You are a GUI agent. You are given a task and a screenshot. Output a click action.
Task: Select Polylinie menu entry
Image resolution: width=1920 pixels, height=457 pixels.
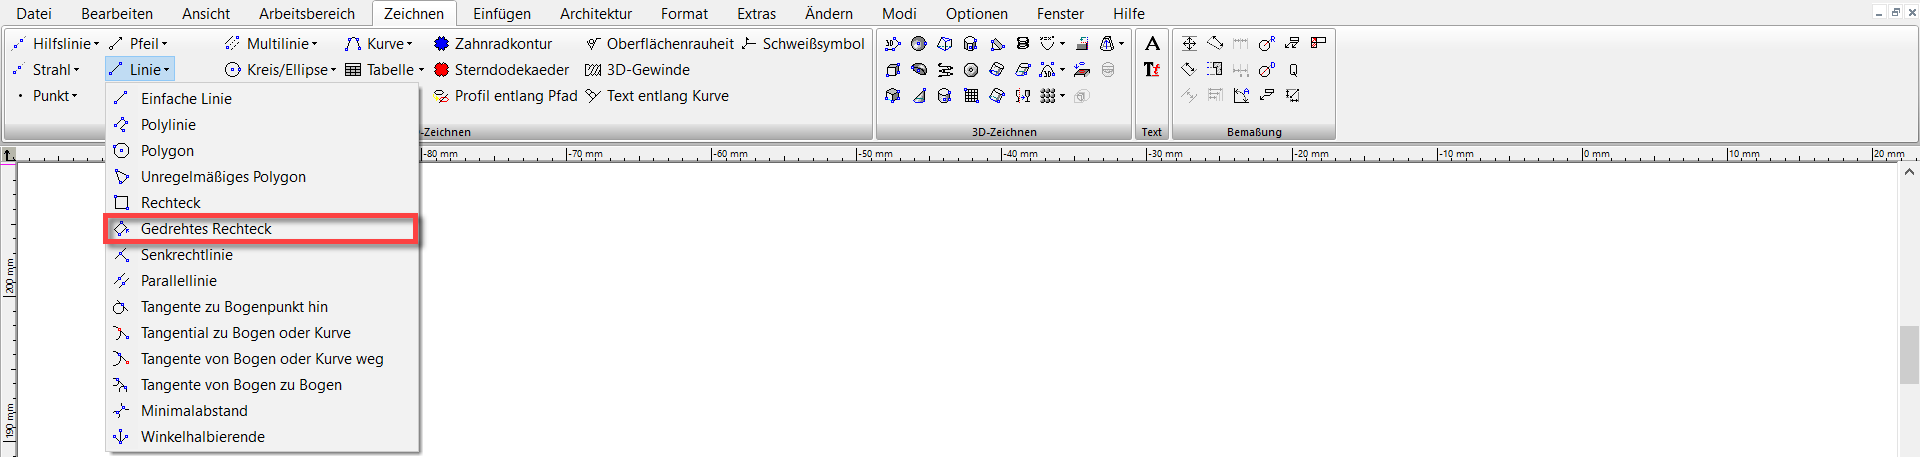(262, 124)
